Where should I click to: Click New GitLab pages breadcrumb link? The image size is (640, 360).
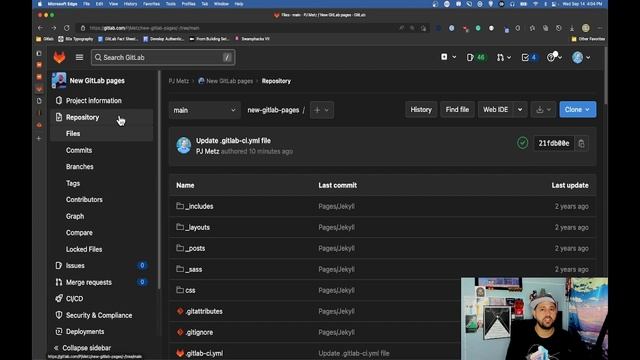[229, 81]
